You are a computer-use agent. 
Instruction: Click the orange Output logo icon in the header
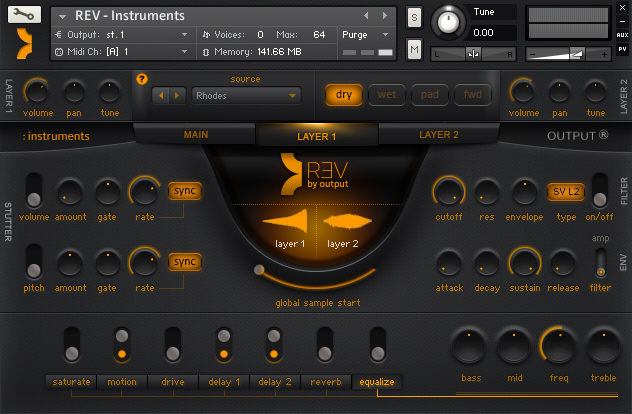coord(25,44)
